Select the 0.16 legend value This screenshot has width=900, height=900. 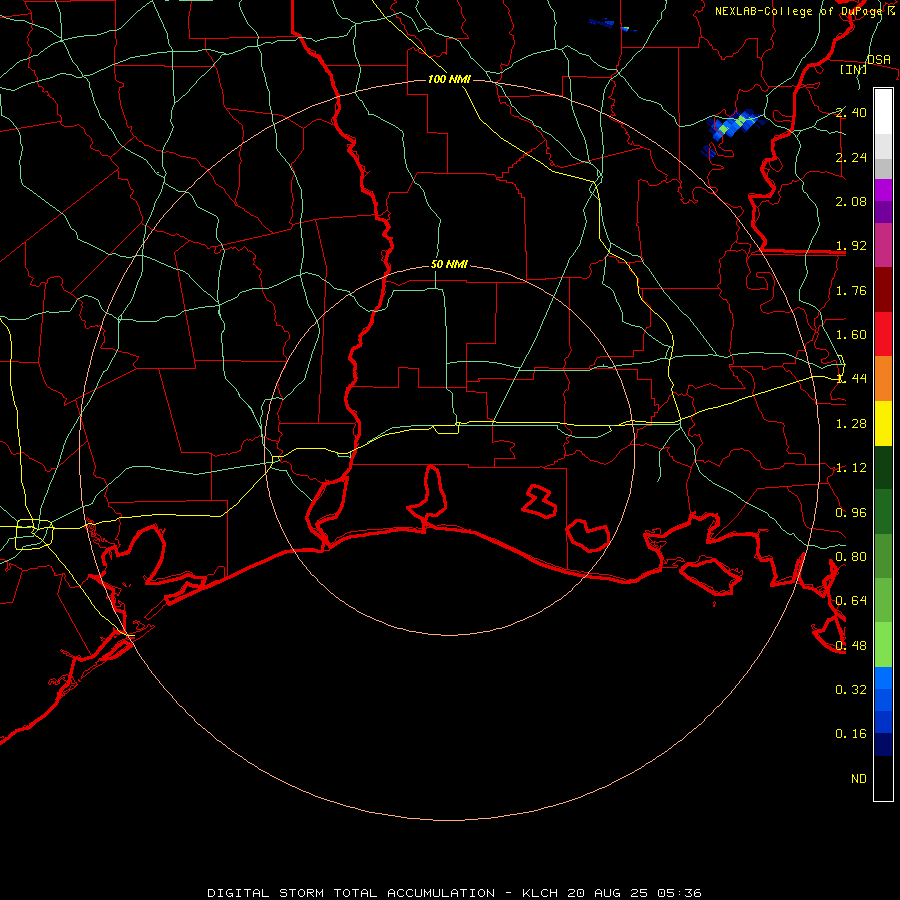(x=851, y=734)
